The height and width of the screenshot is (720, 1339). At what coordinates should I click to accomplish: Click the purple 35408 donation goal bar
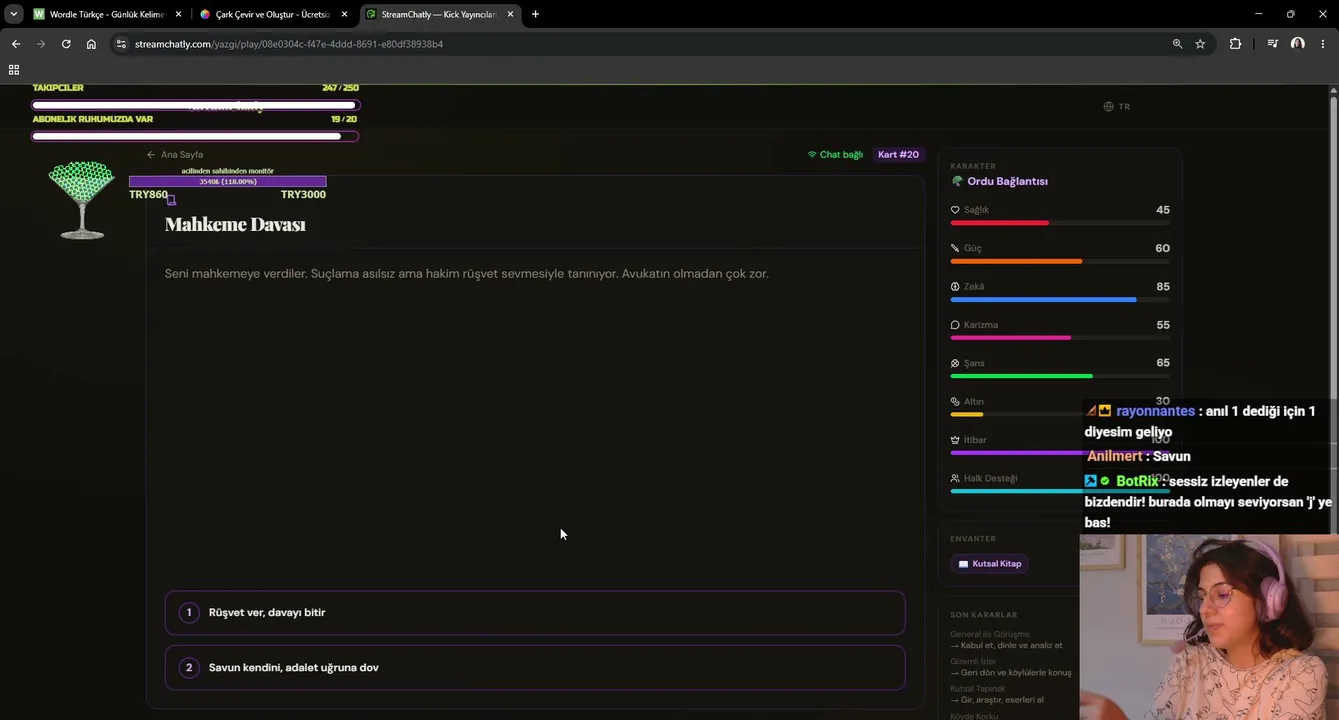227,182
